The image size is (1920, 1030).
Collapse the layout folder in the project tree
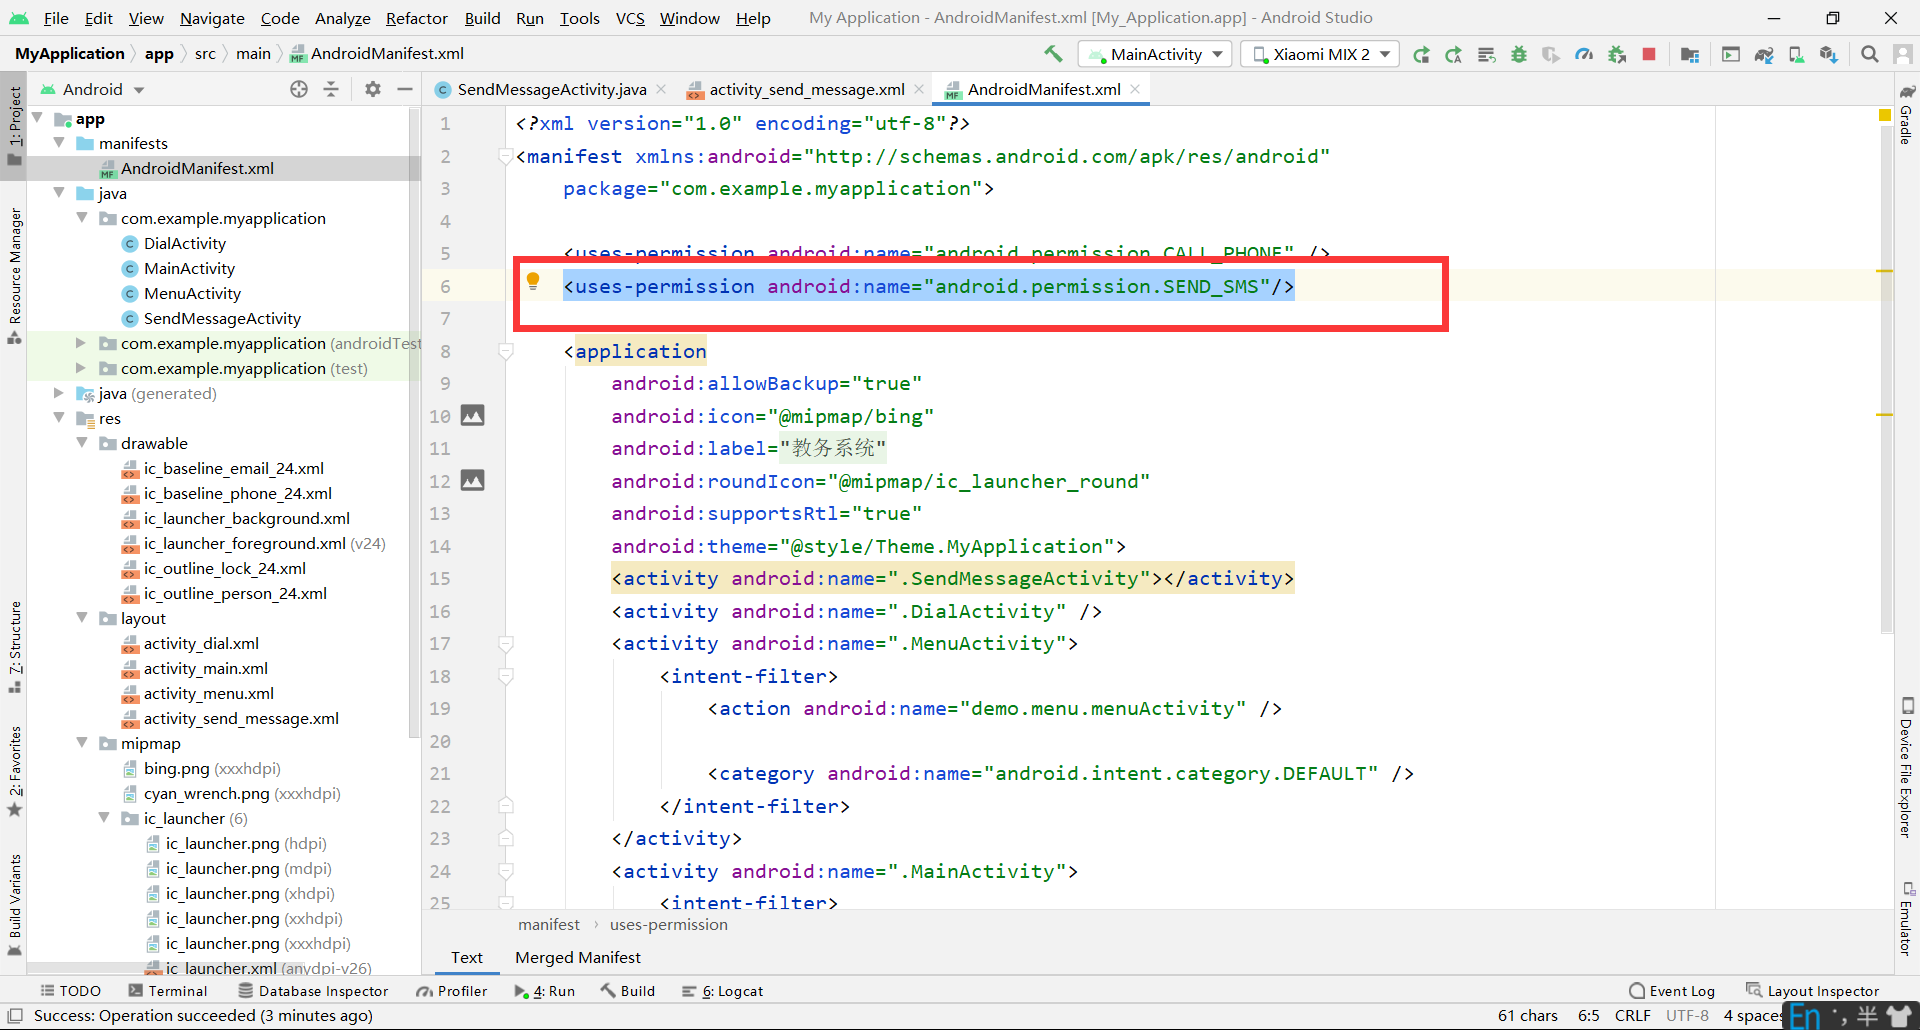[83, 618]
